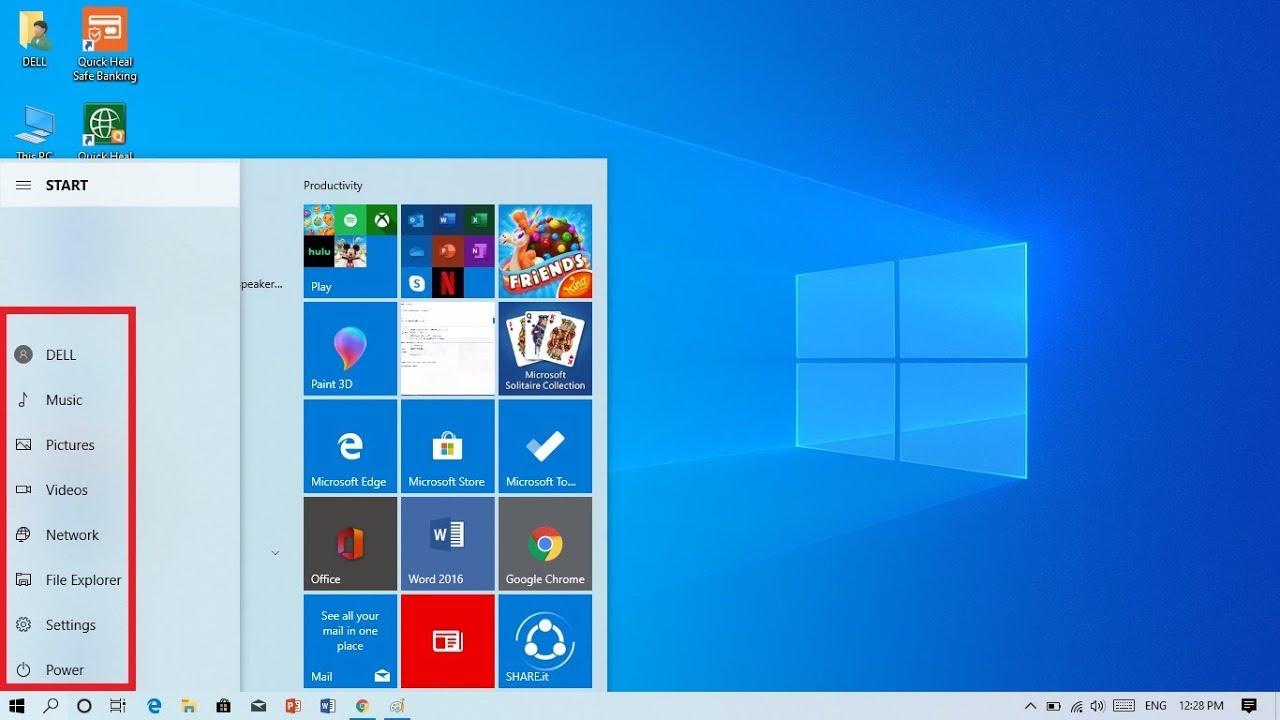Open the volume speaker control
Image resolution: width=1280 pixels, height=720 pixels.
pos(1098,706)
